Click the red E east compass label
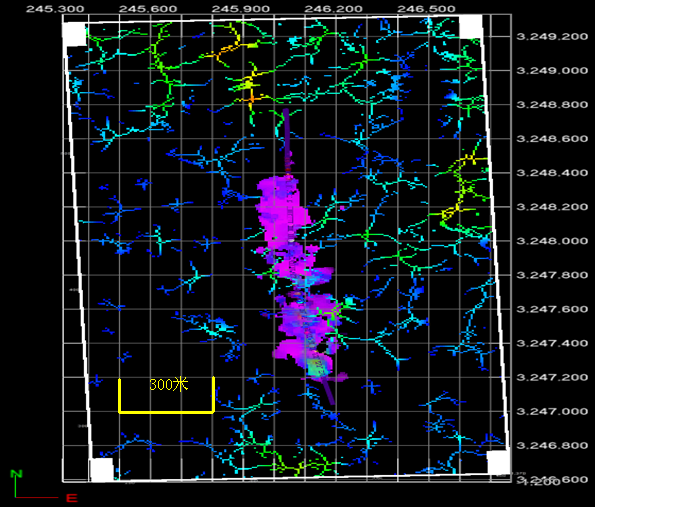The width and height of the screenshot is (683, 507). pos(71,497)
